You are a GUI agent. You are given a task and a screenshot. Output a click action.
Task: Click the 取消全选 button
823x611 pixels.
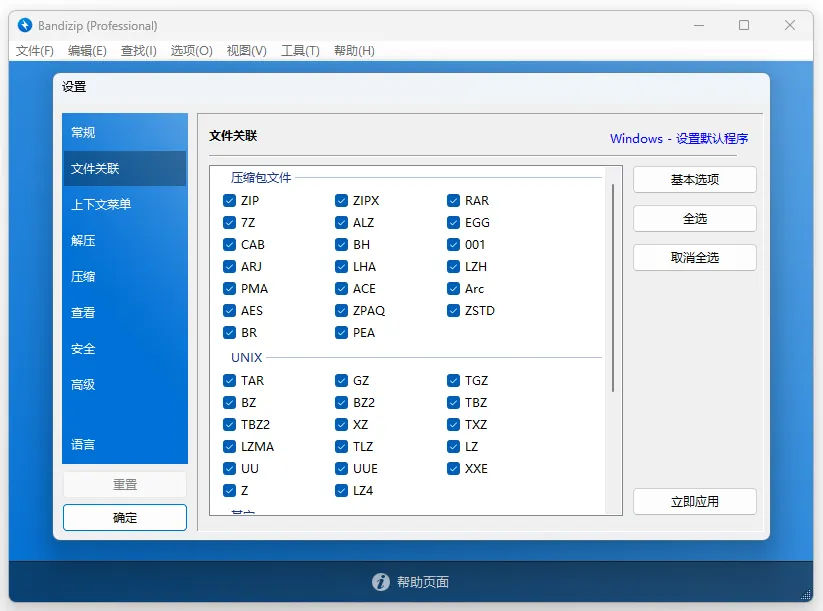(x=694, y=258)
